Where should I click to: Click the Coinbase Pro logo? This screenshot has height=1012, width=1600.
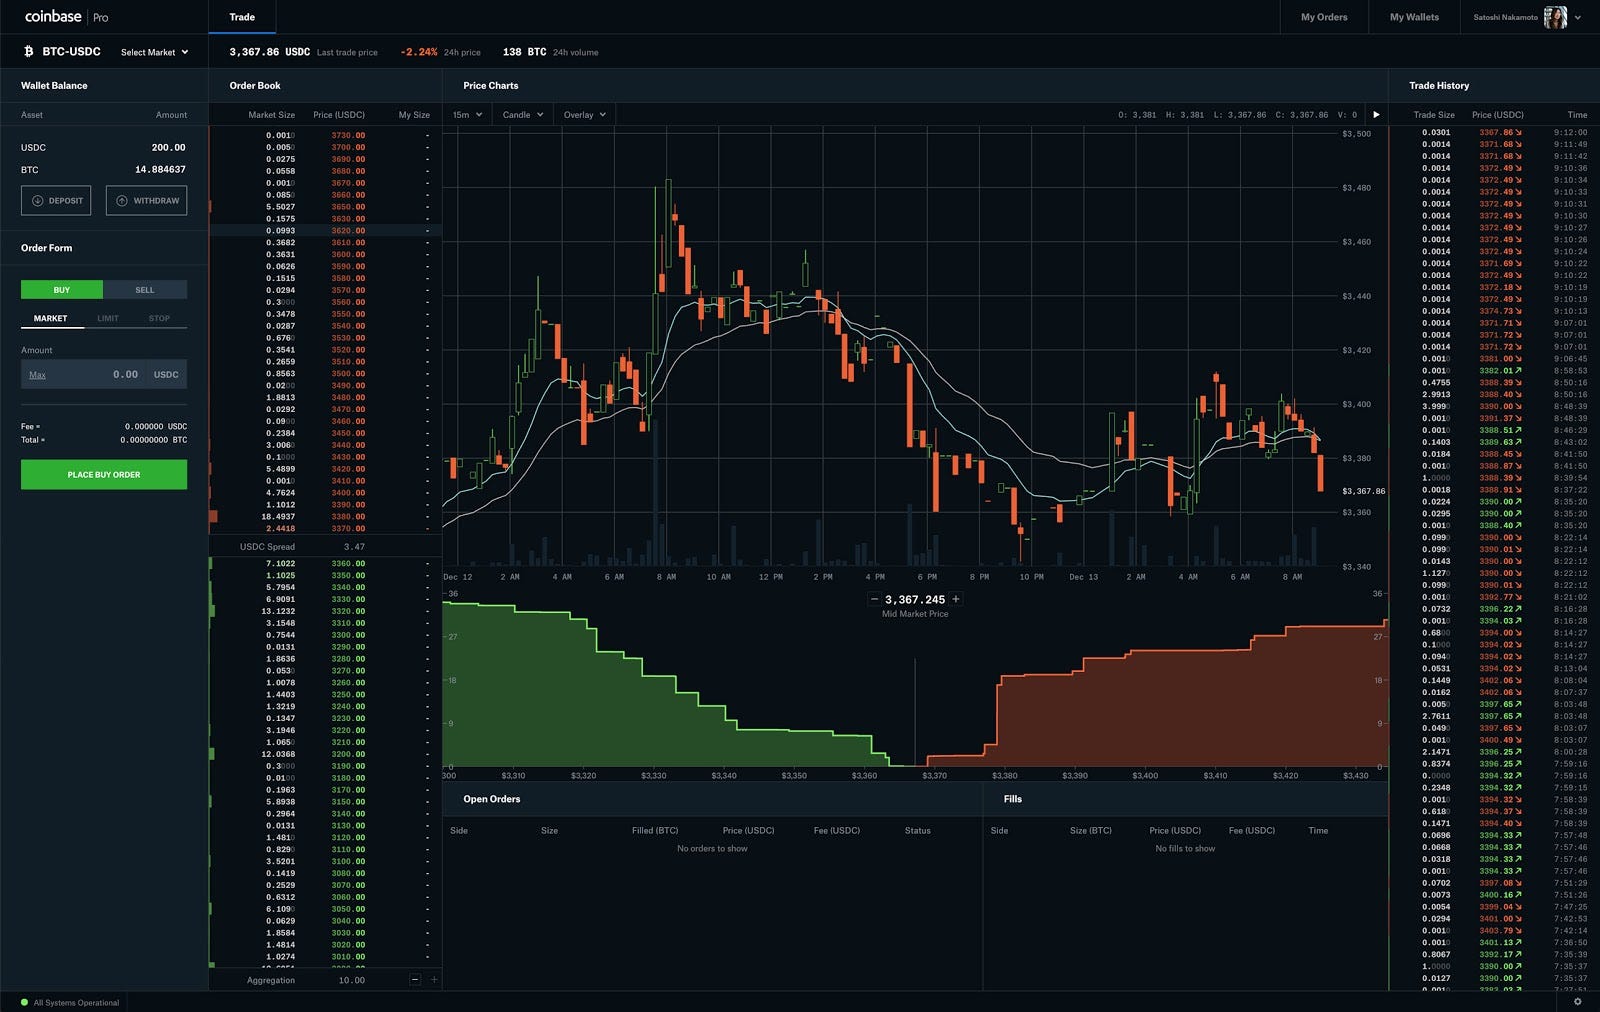(66, 17)
